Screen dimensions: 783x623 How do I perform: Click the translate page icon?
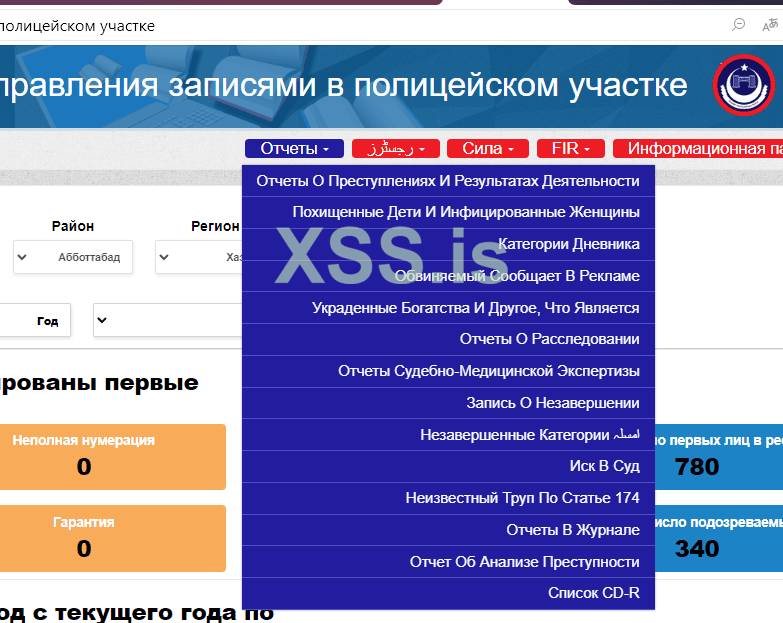click(771, 24)
